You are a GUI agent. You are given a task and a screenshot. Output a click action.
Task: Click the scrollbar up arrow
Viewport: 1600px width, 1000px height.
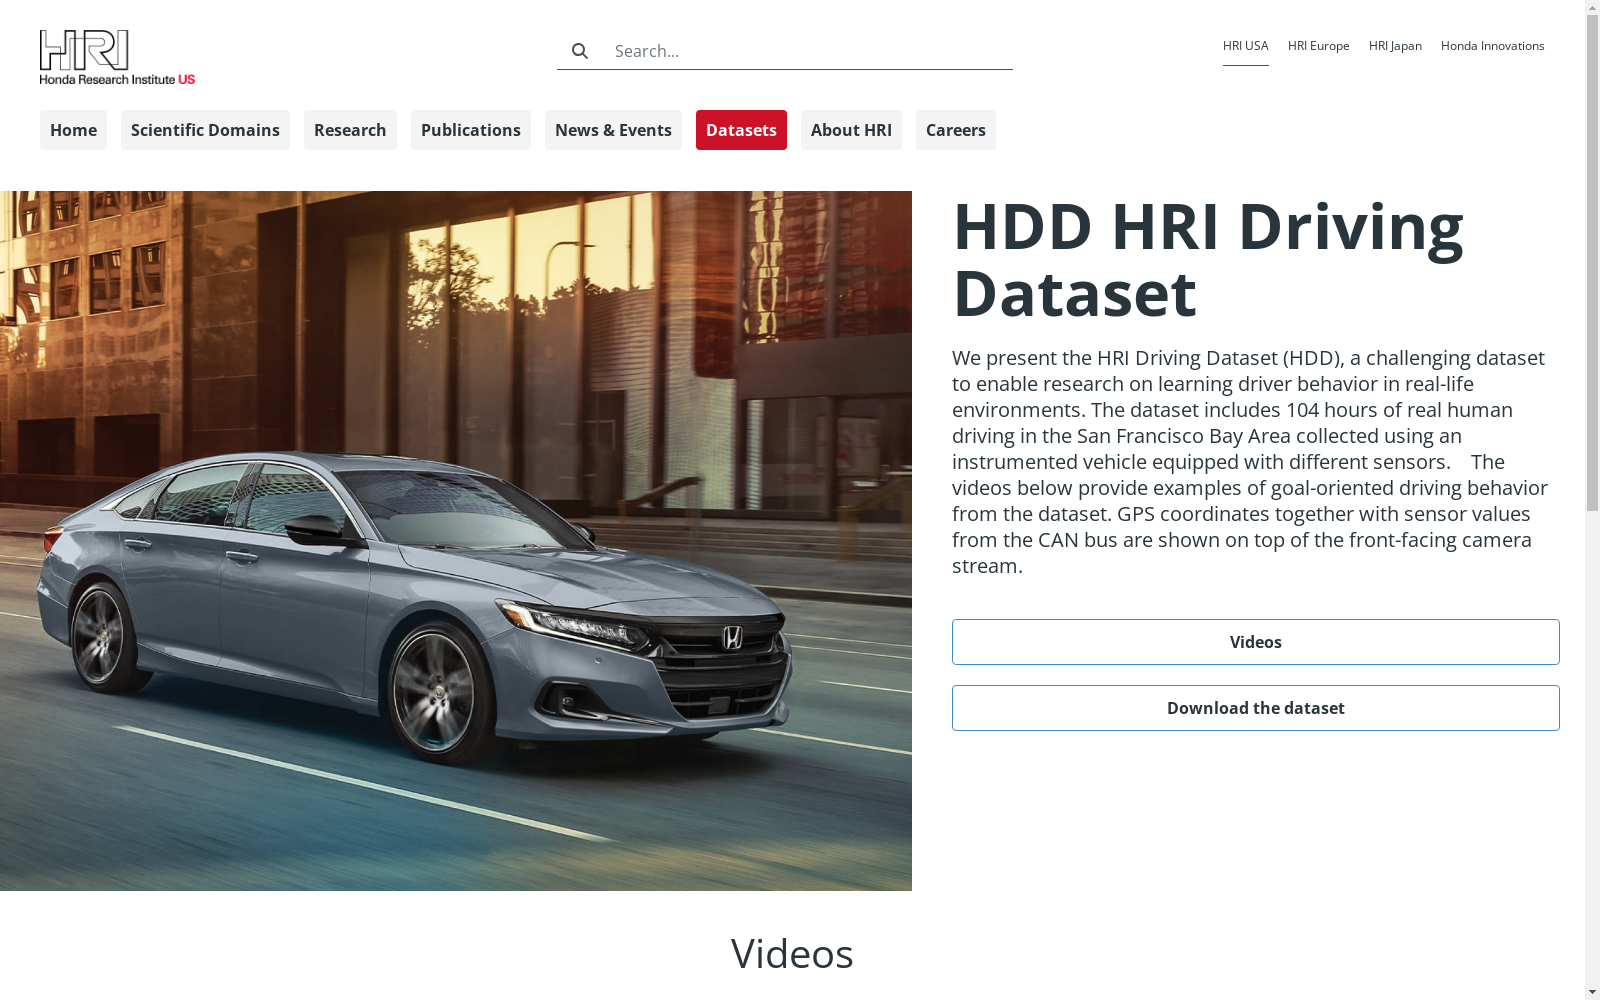pos(1592,7)
